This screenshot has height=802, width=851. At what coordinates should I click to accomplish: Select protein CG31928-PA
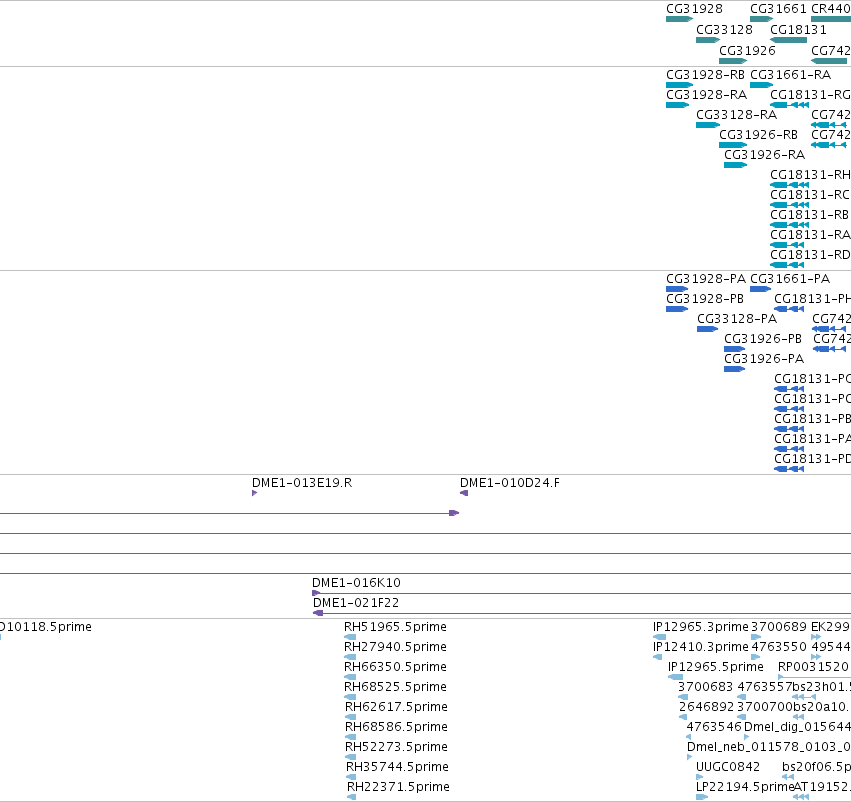tap(677, 289)
